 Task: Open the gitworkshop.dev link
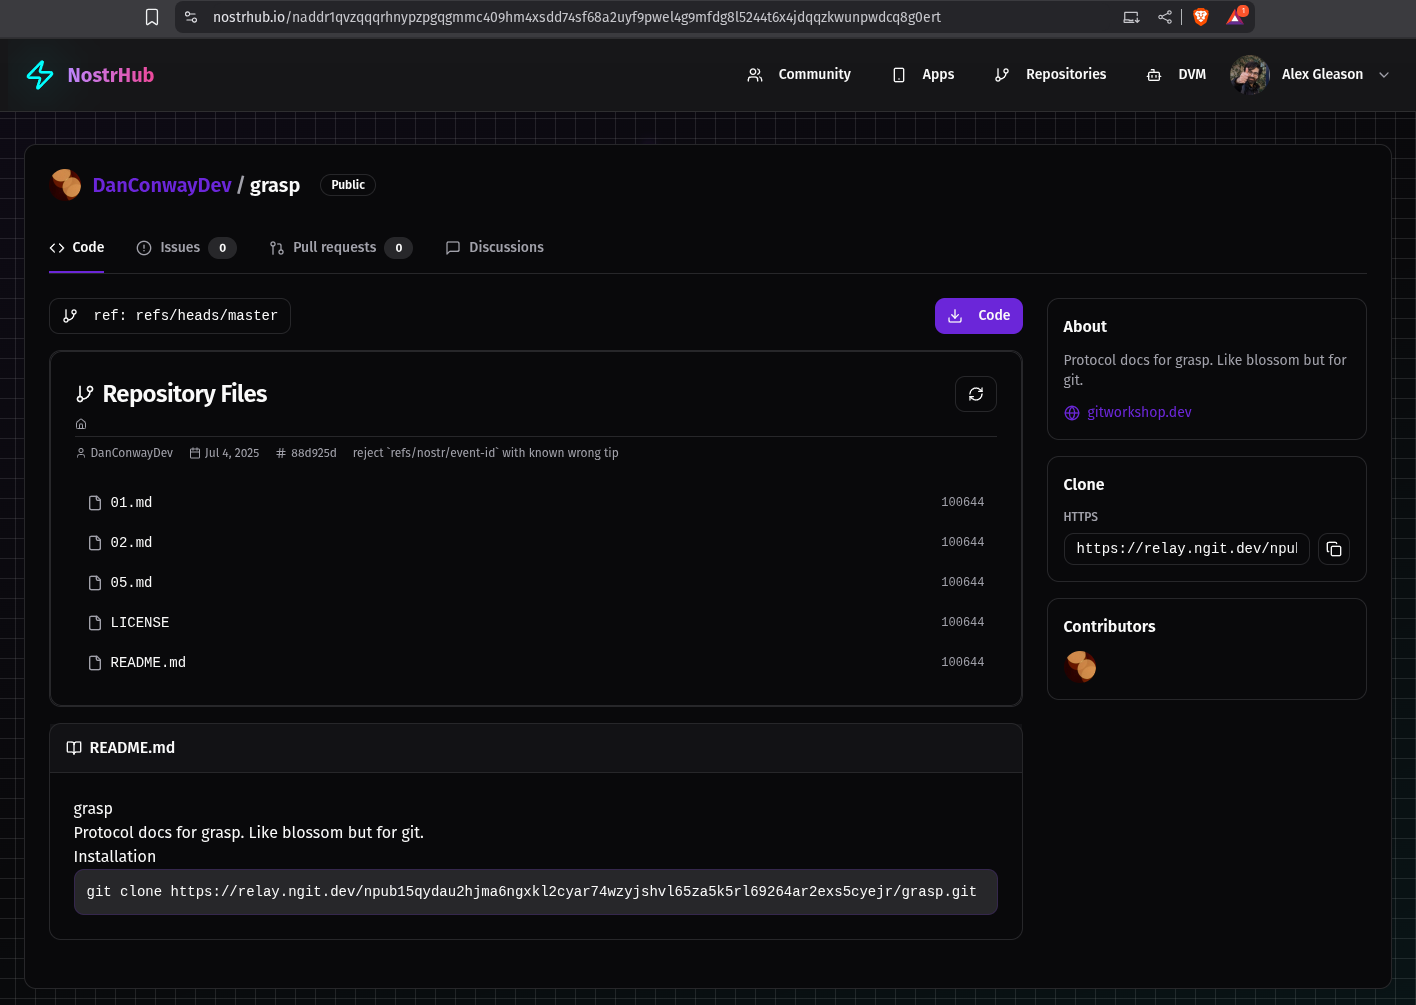coord(1138,412)
